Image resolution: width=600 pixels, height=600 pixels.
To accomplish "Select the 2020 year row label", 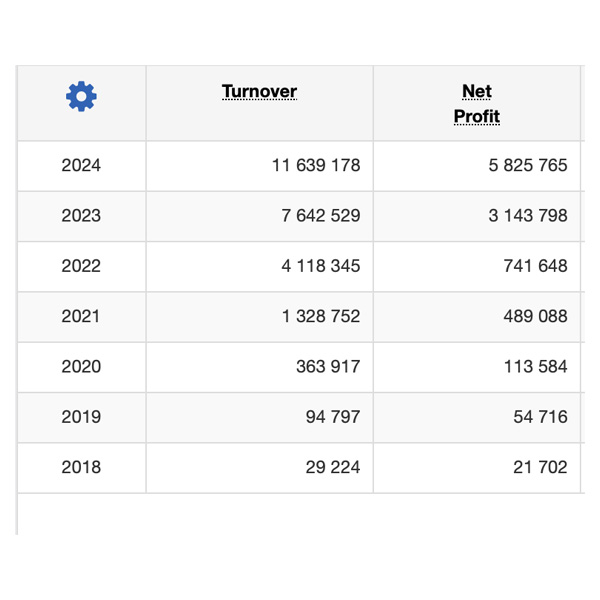I will (x=81, y=366).
